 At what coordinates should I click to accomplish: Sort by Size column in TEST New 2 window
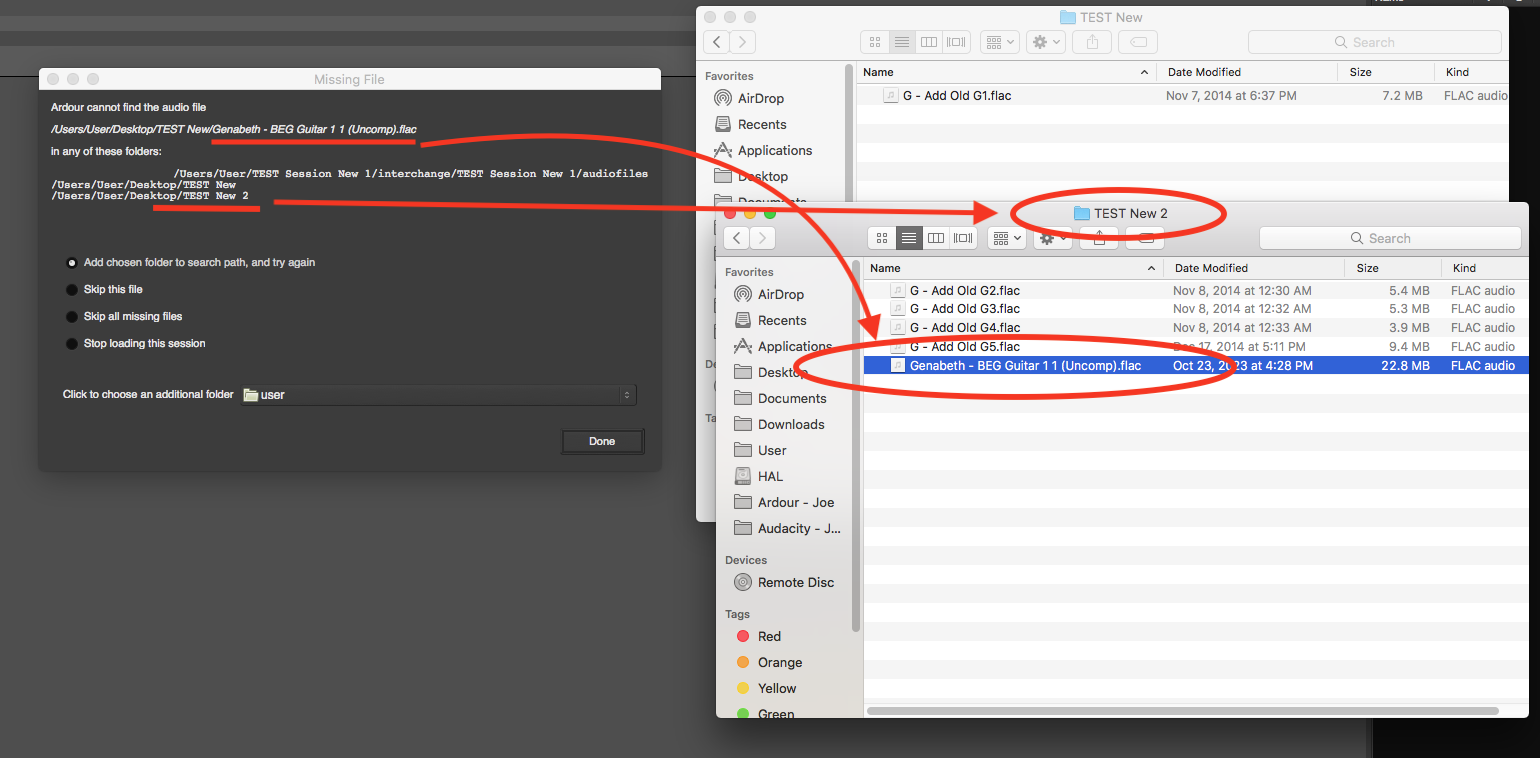click(x=1367, y=268)
